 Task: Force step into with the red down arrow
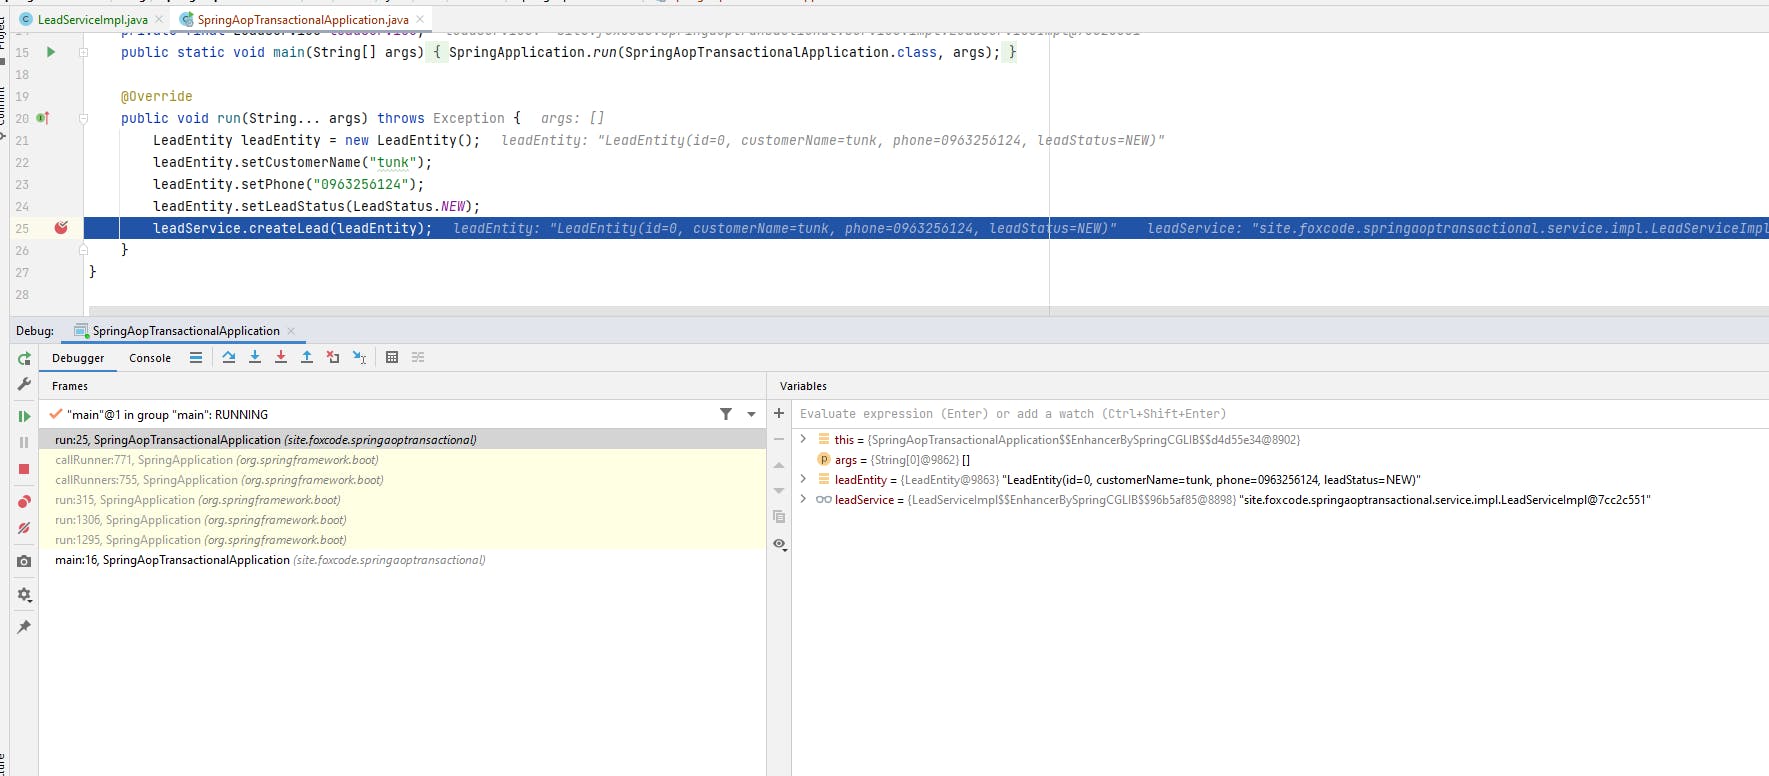pos(281,357)
